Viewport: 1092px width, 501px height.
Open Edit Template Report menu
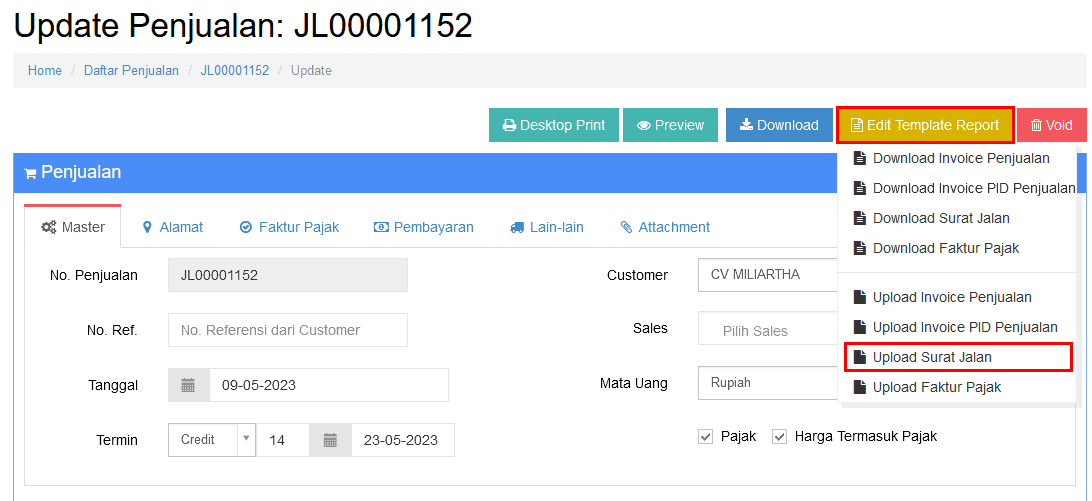click(925, 125)
